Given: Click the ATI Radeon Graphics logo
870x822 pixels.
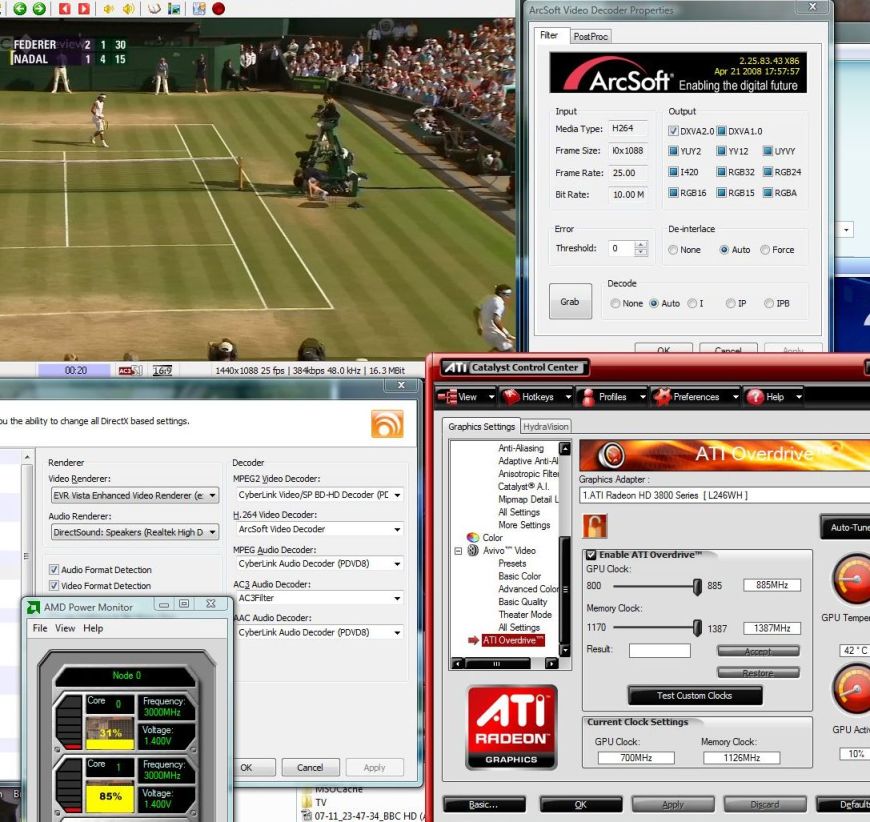Looking at the screenshot, I should (x=511, y=727).
